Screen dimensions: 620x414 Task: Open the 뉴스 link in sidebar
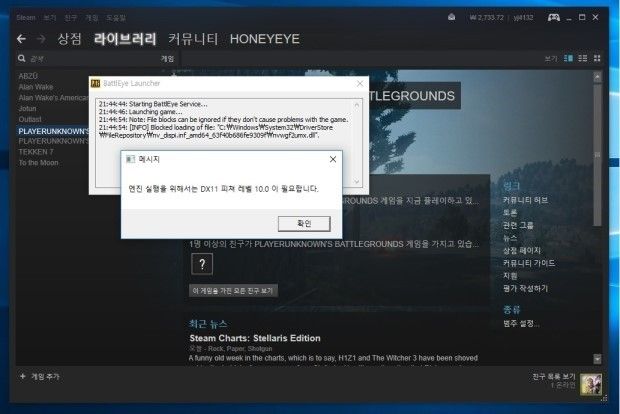pyautogui.click(x=510, y=238)
